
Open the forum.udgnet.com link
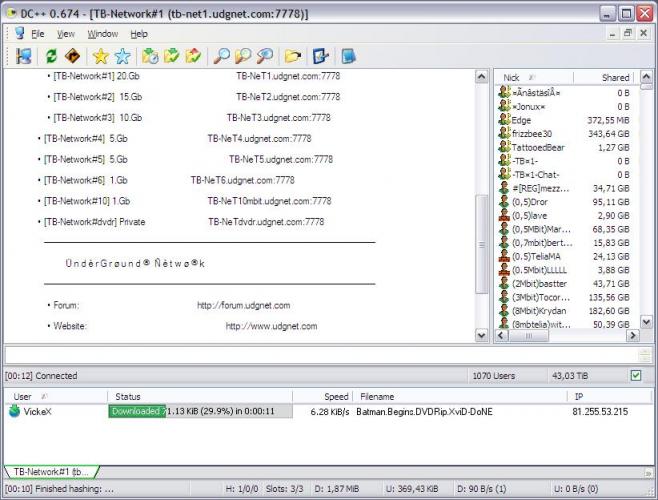tap(243, 305)
